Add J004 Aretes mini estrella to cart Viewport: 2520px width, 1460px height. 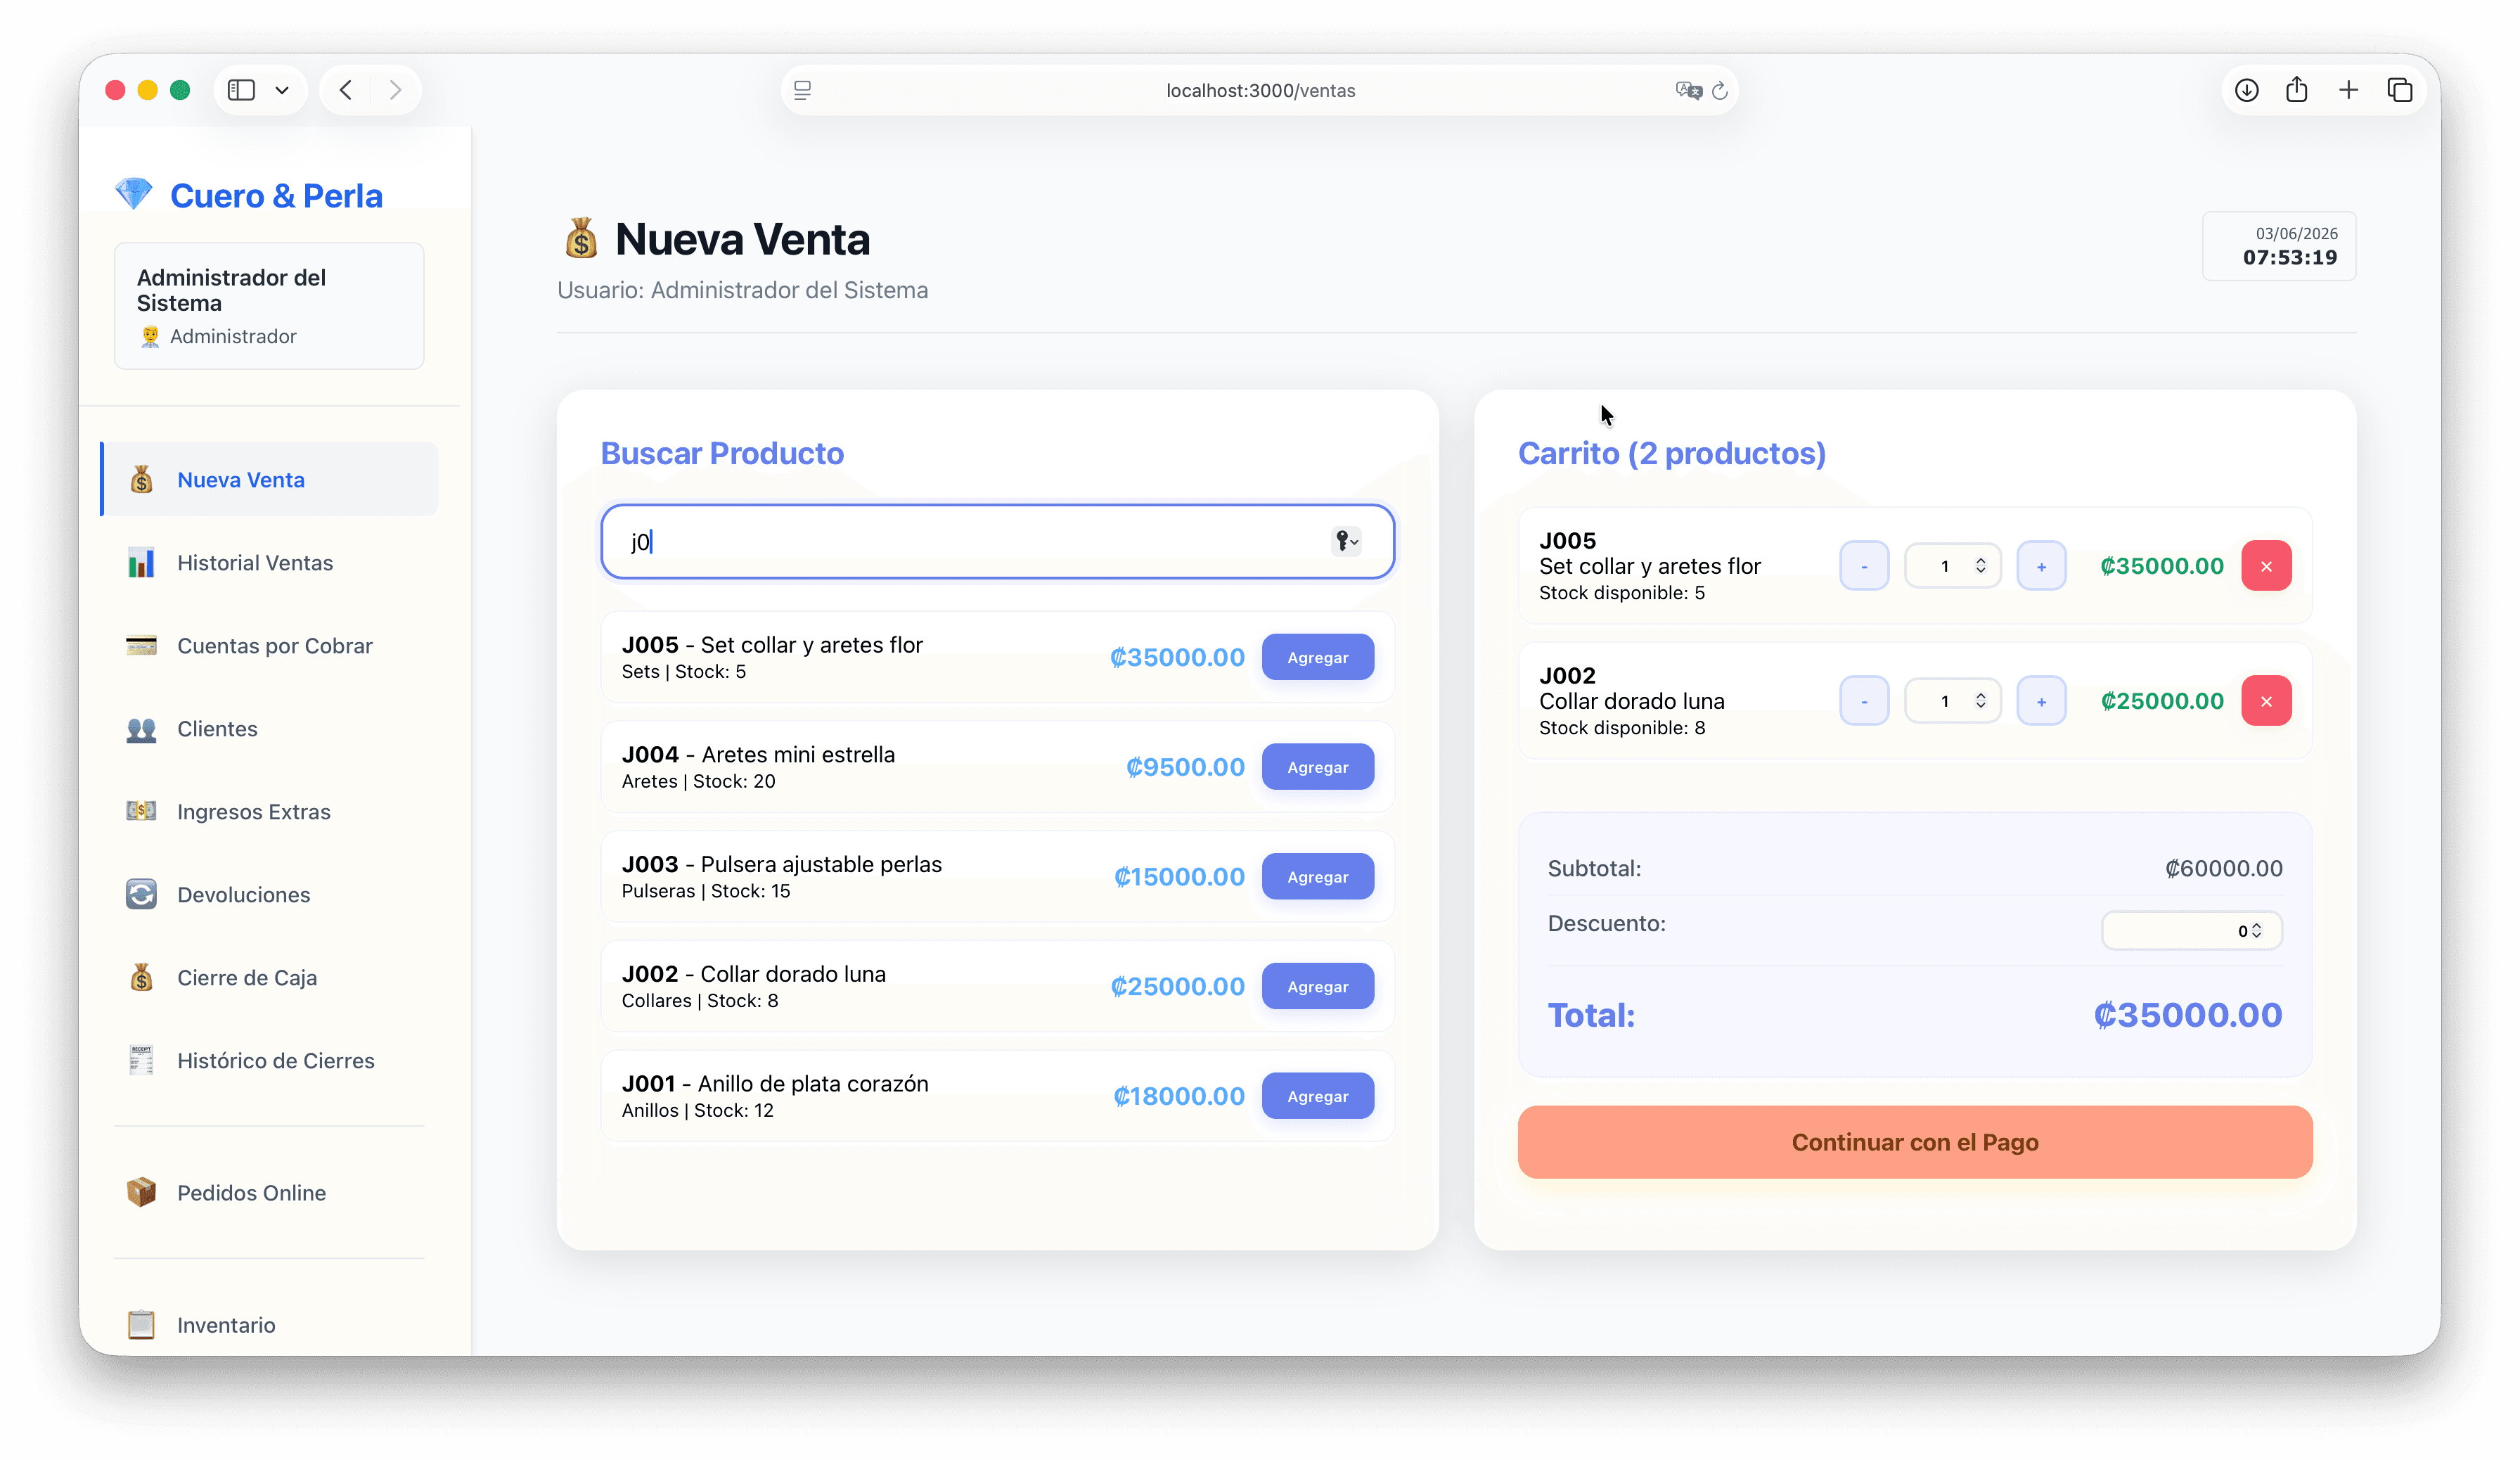1317,767
